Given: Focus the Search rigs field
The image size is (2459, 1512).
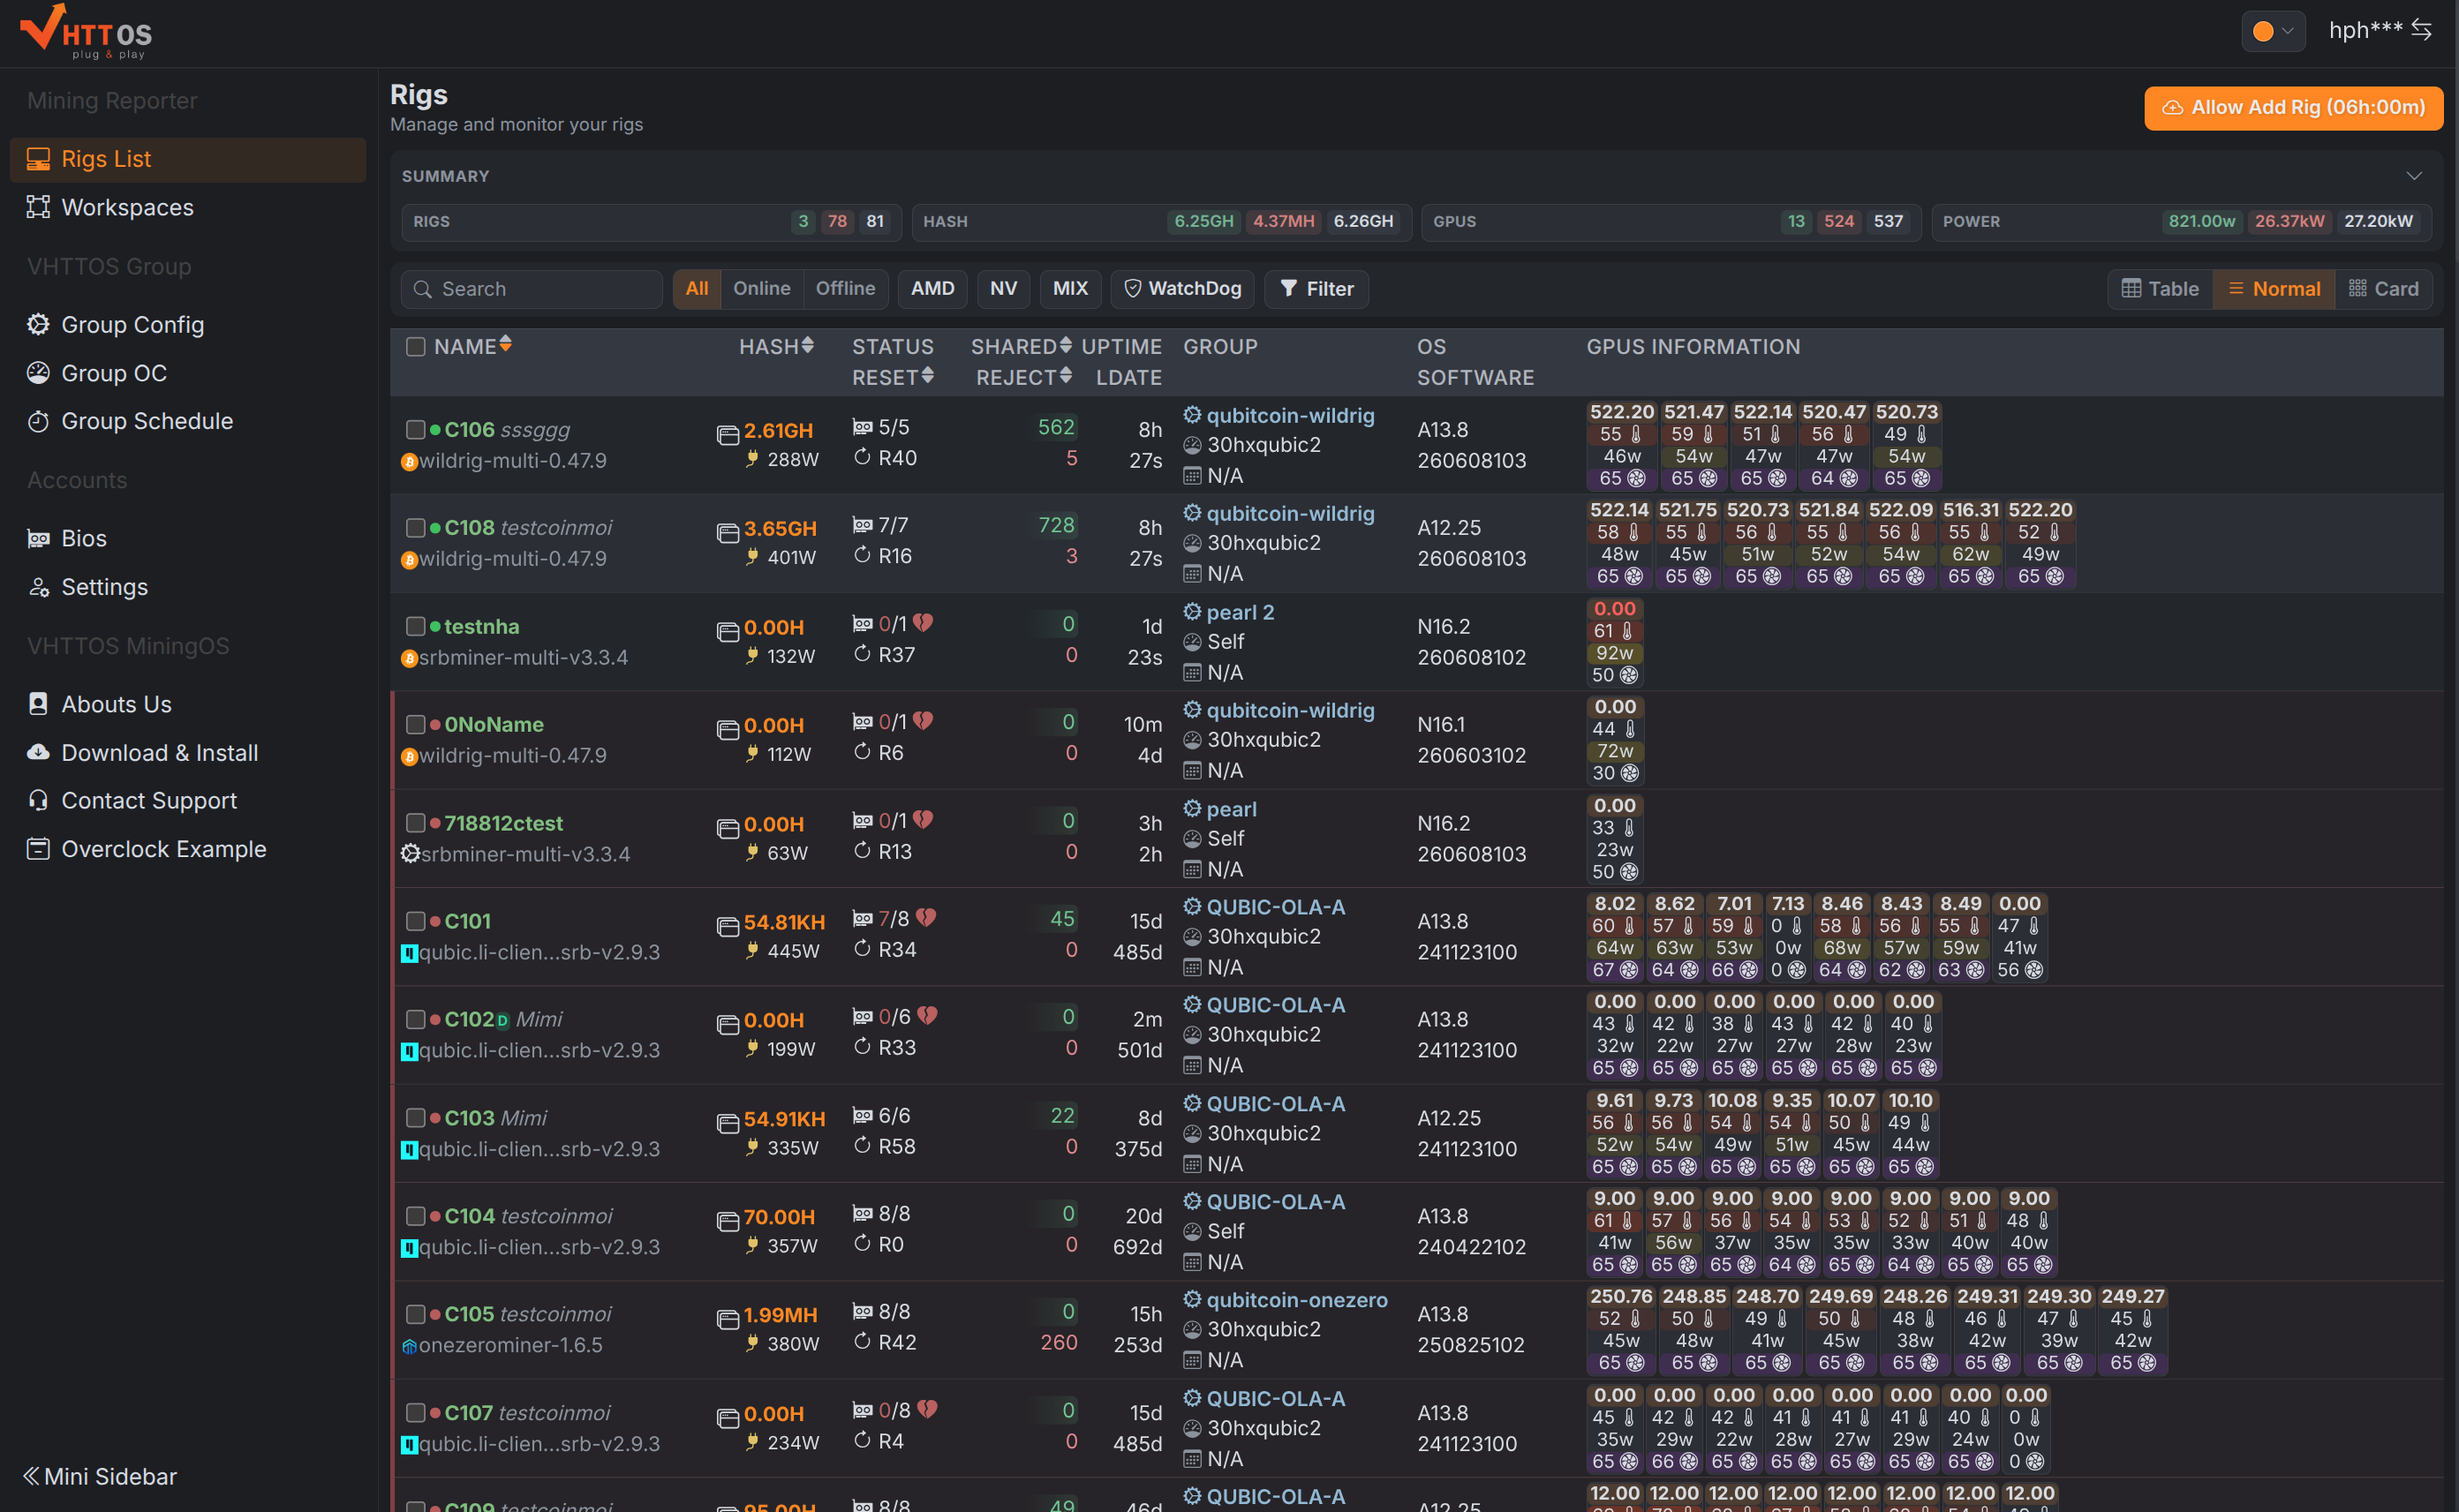Looking at the screenshot, I should (532, 289).
